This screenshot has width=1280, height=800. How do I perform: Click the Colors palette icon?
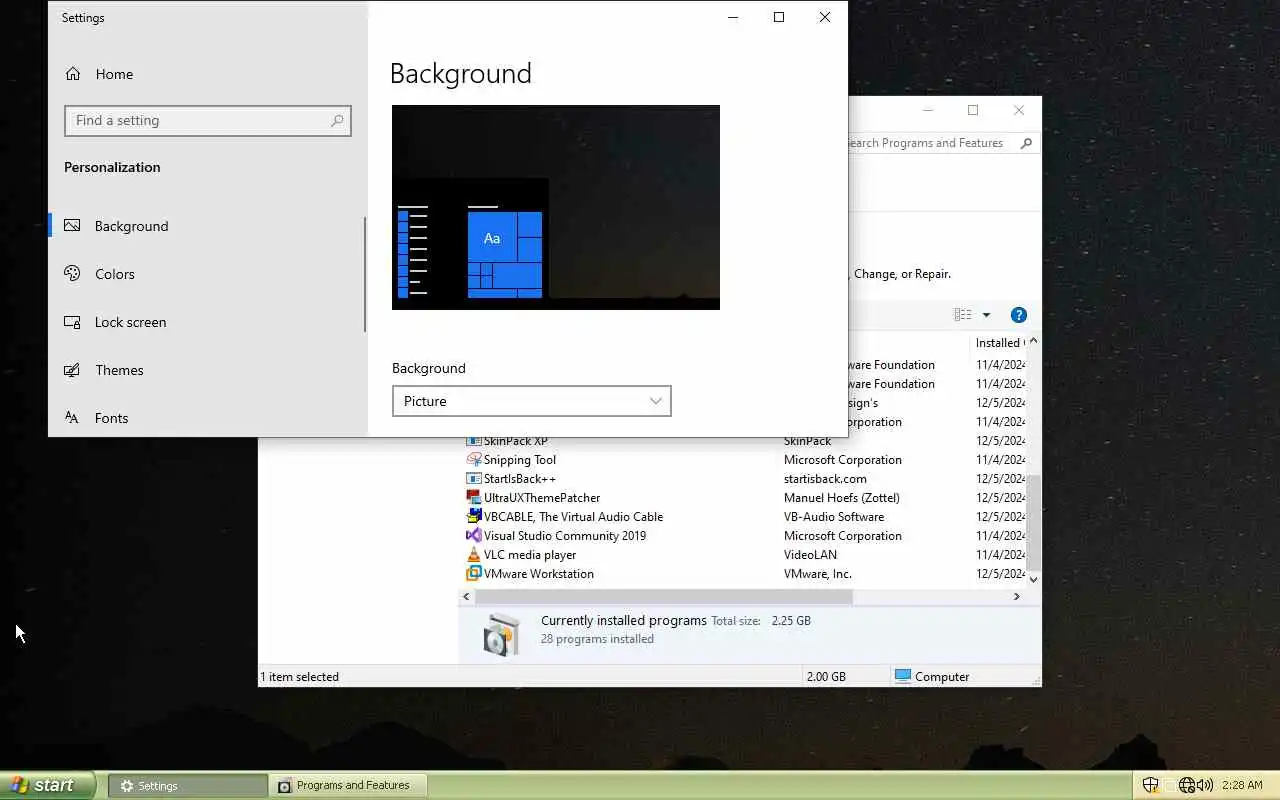pos(72,273)
